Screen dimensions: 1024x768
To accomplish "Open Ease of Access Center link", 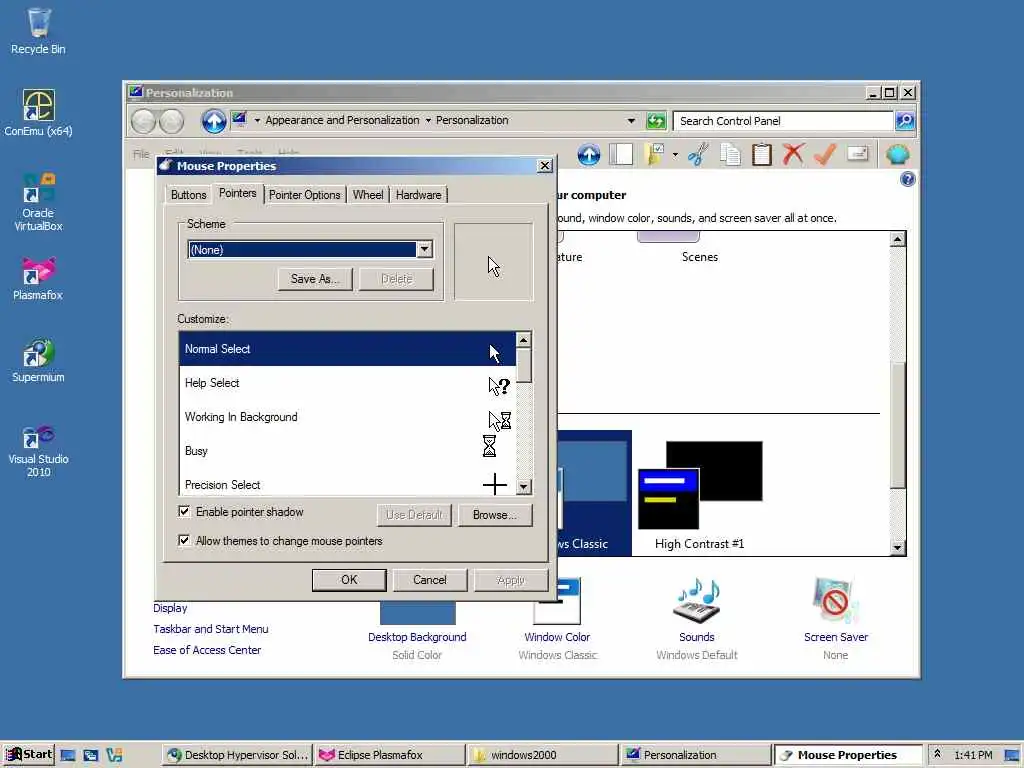I will coord(206,650).
